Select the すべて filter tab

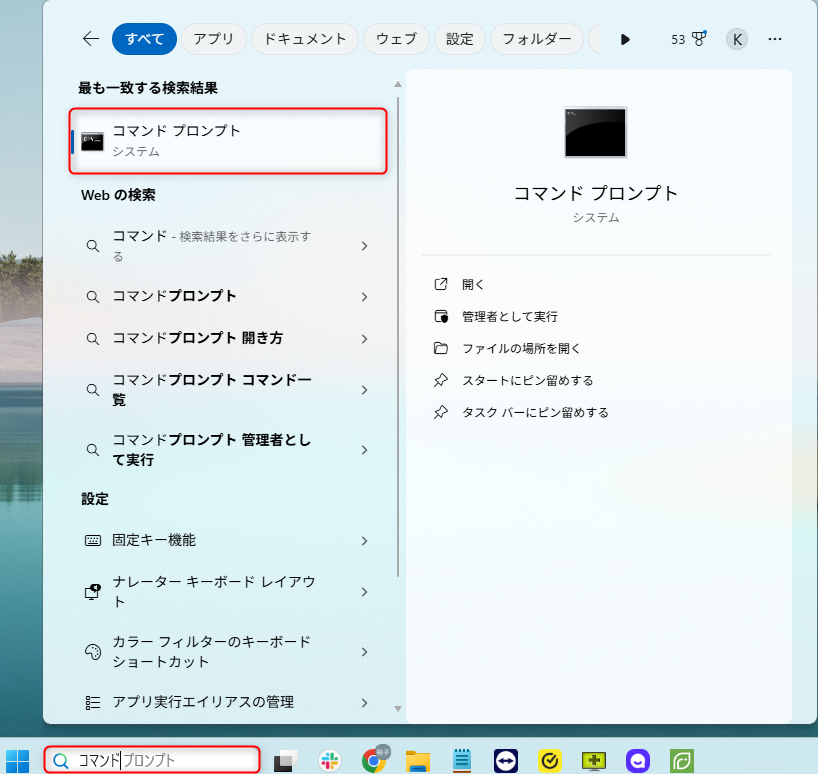145,39
